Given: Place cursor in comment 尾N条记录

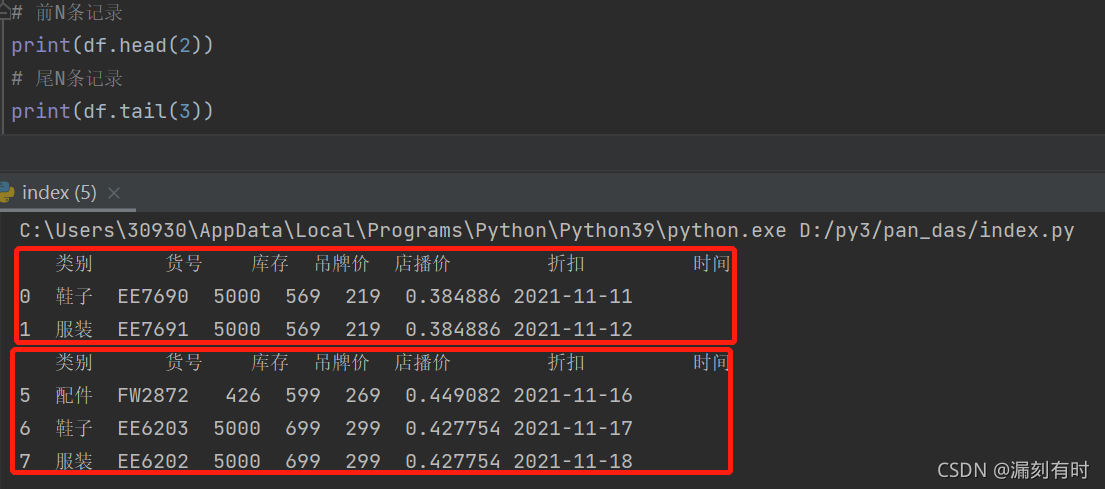Looking at the screenshot, I should pos(67,79).
